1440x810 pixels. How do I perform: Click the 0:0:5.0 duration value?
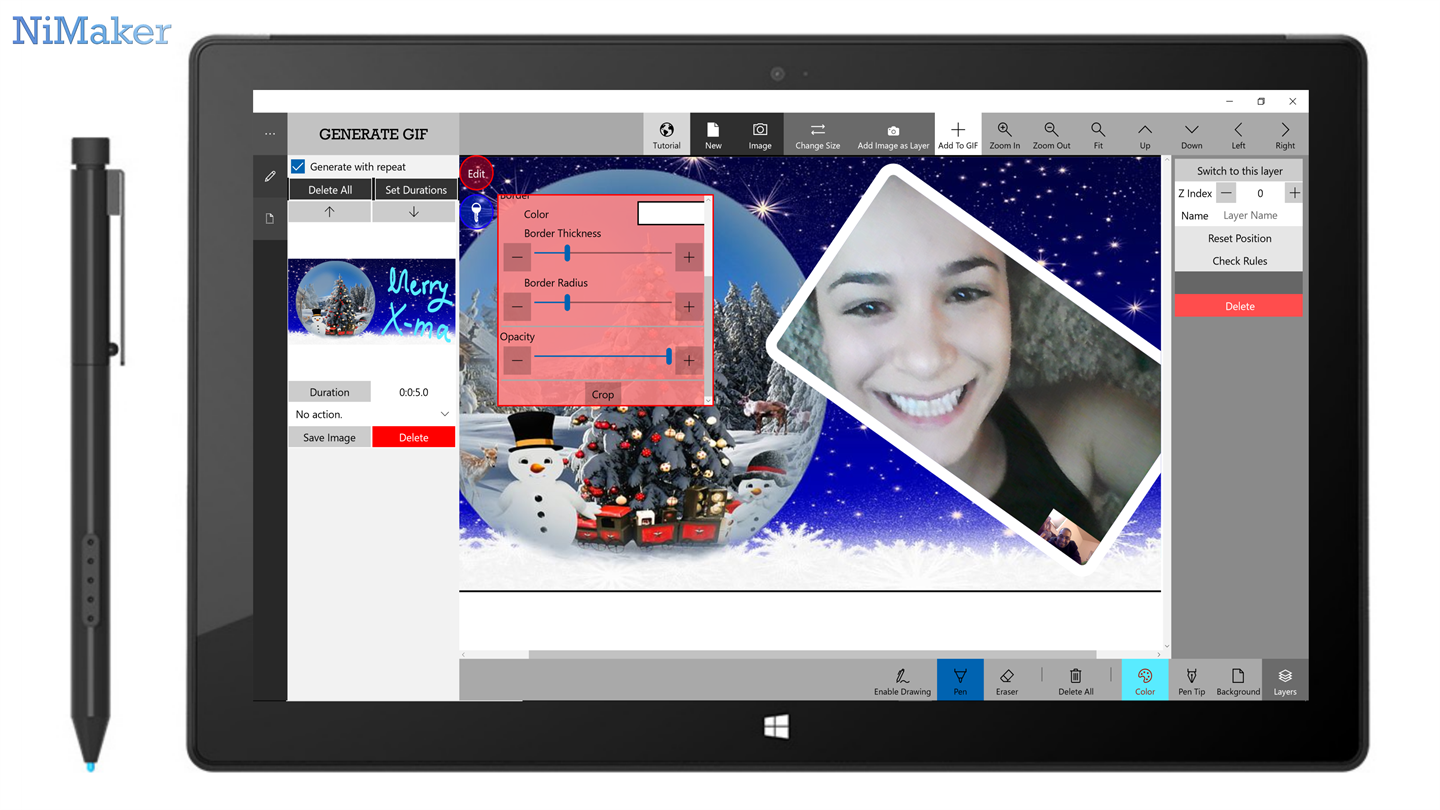[414, 392]
